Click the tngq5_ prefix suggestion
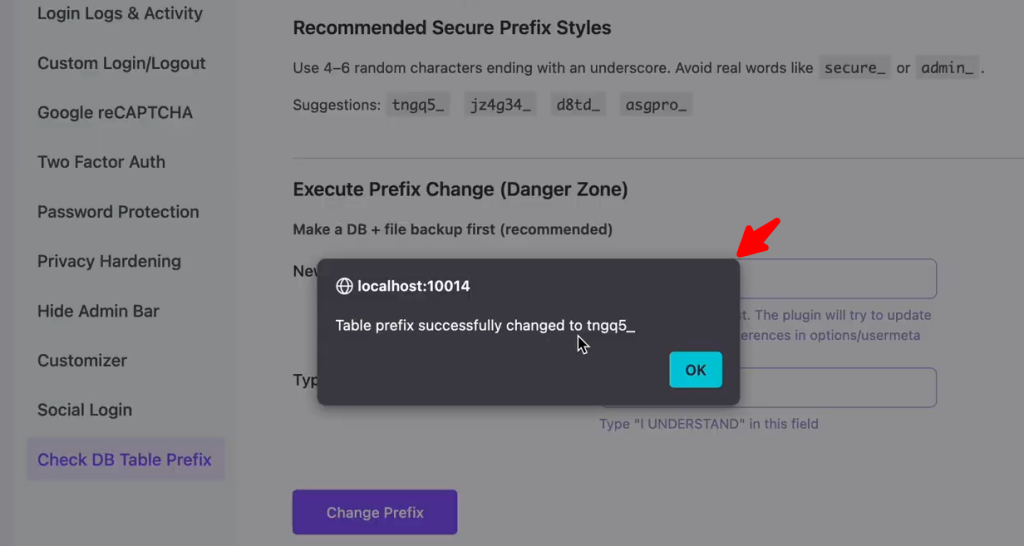This screenshot has width=1024, height=546. tap(419, 105)
